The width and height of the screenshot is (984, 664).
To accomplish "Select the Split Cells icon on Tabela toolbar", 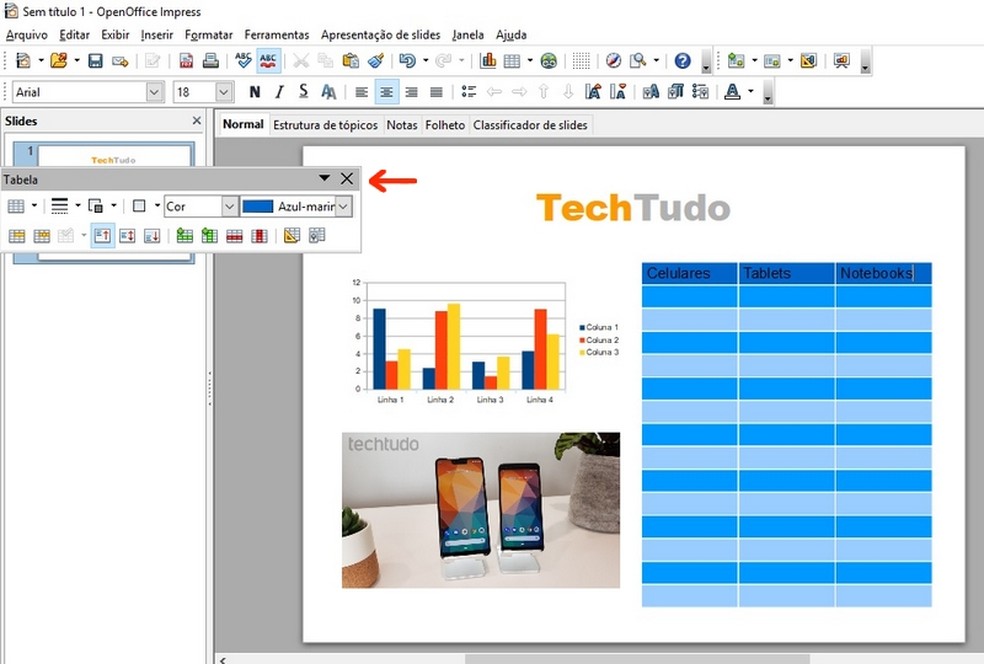I will 44,235.
